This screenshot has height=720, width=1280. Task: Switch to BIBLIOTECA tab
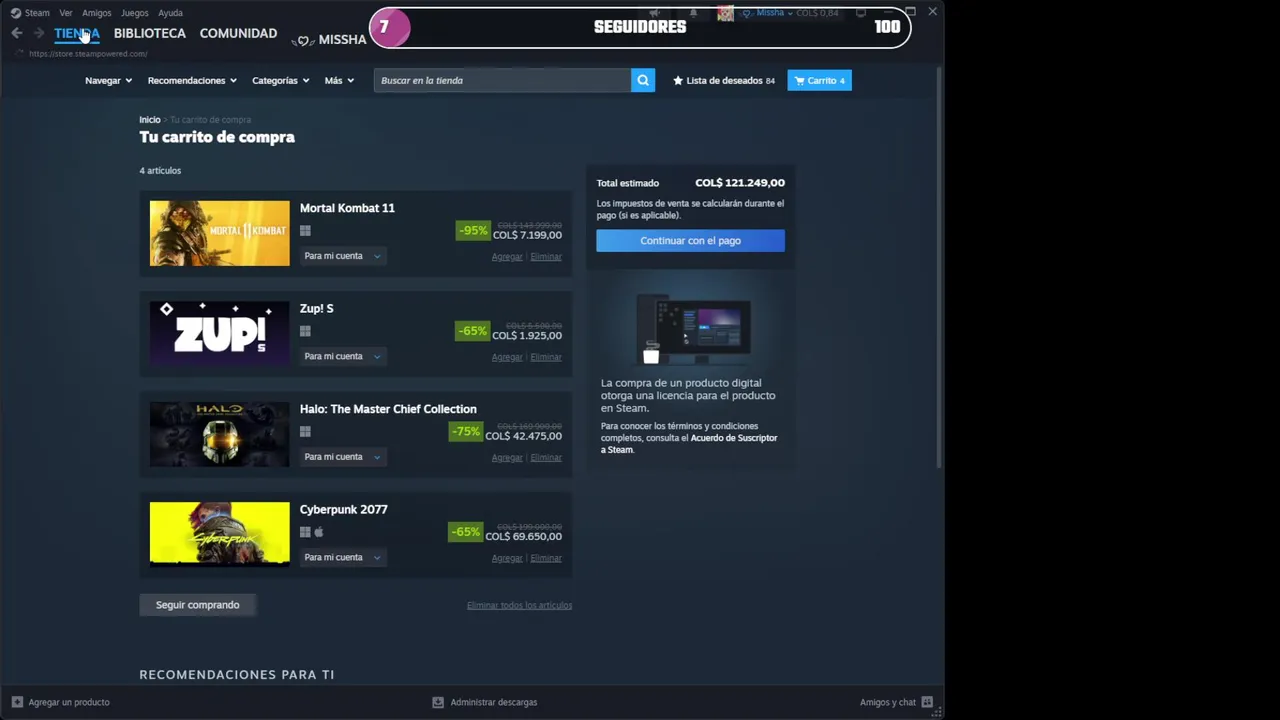click(150, 33)
